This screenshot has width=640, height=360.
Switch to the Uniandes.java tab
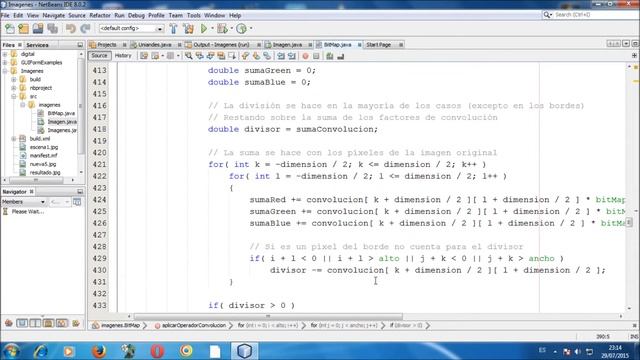tap(155, 44)
